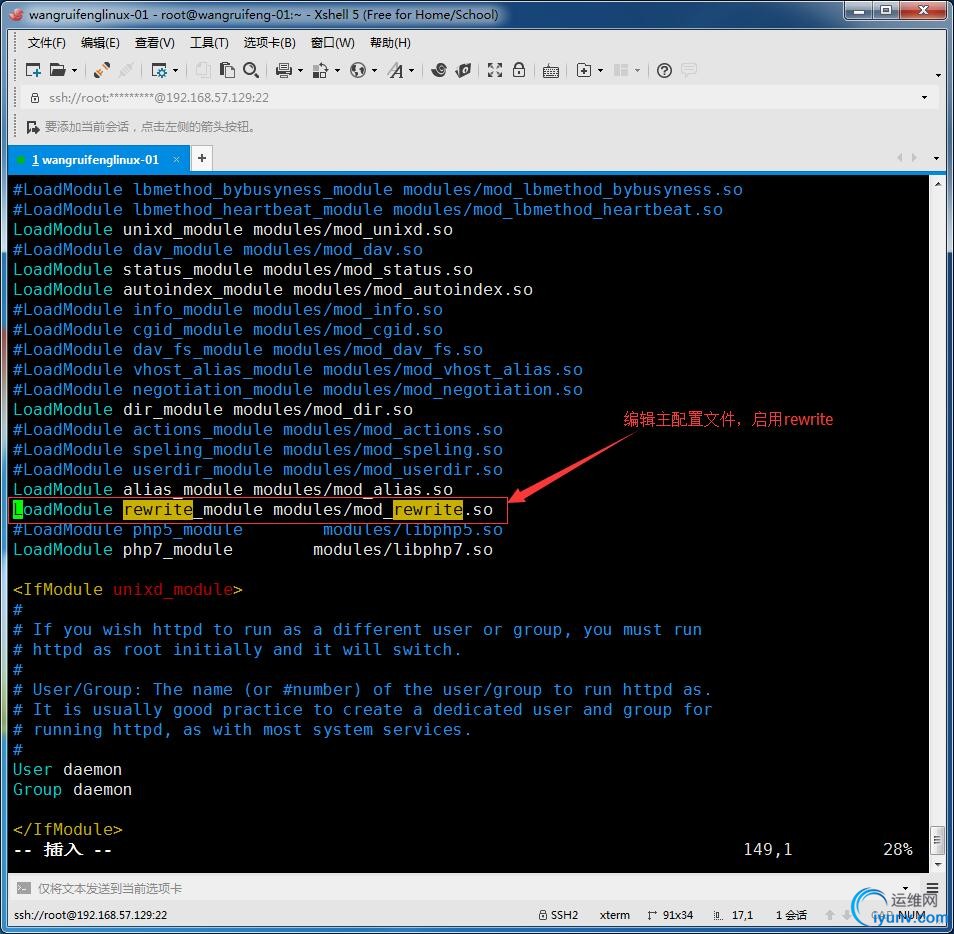Screen dimensions: 954x934
Task: Click the New Session icon
Action: (33, 70)
